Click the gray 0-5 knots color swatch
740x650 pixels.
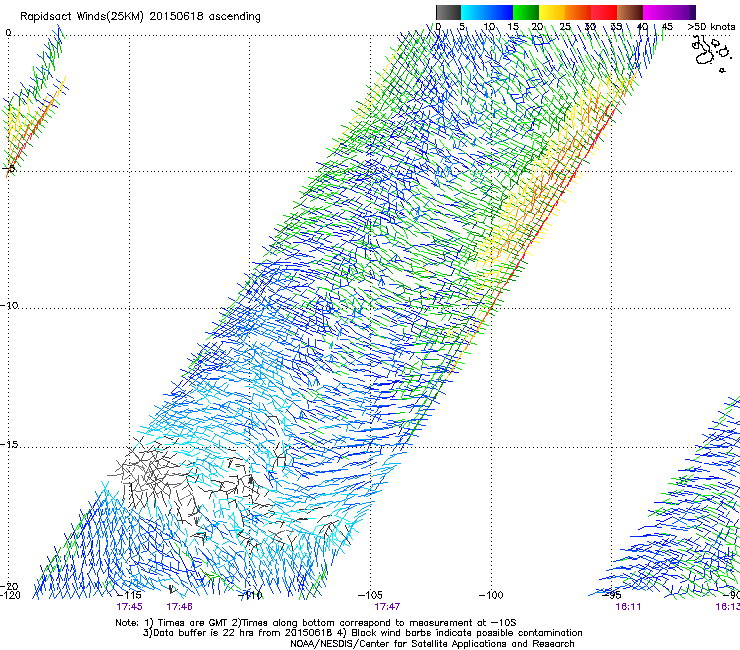tap(448, 12)
